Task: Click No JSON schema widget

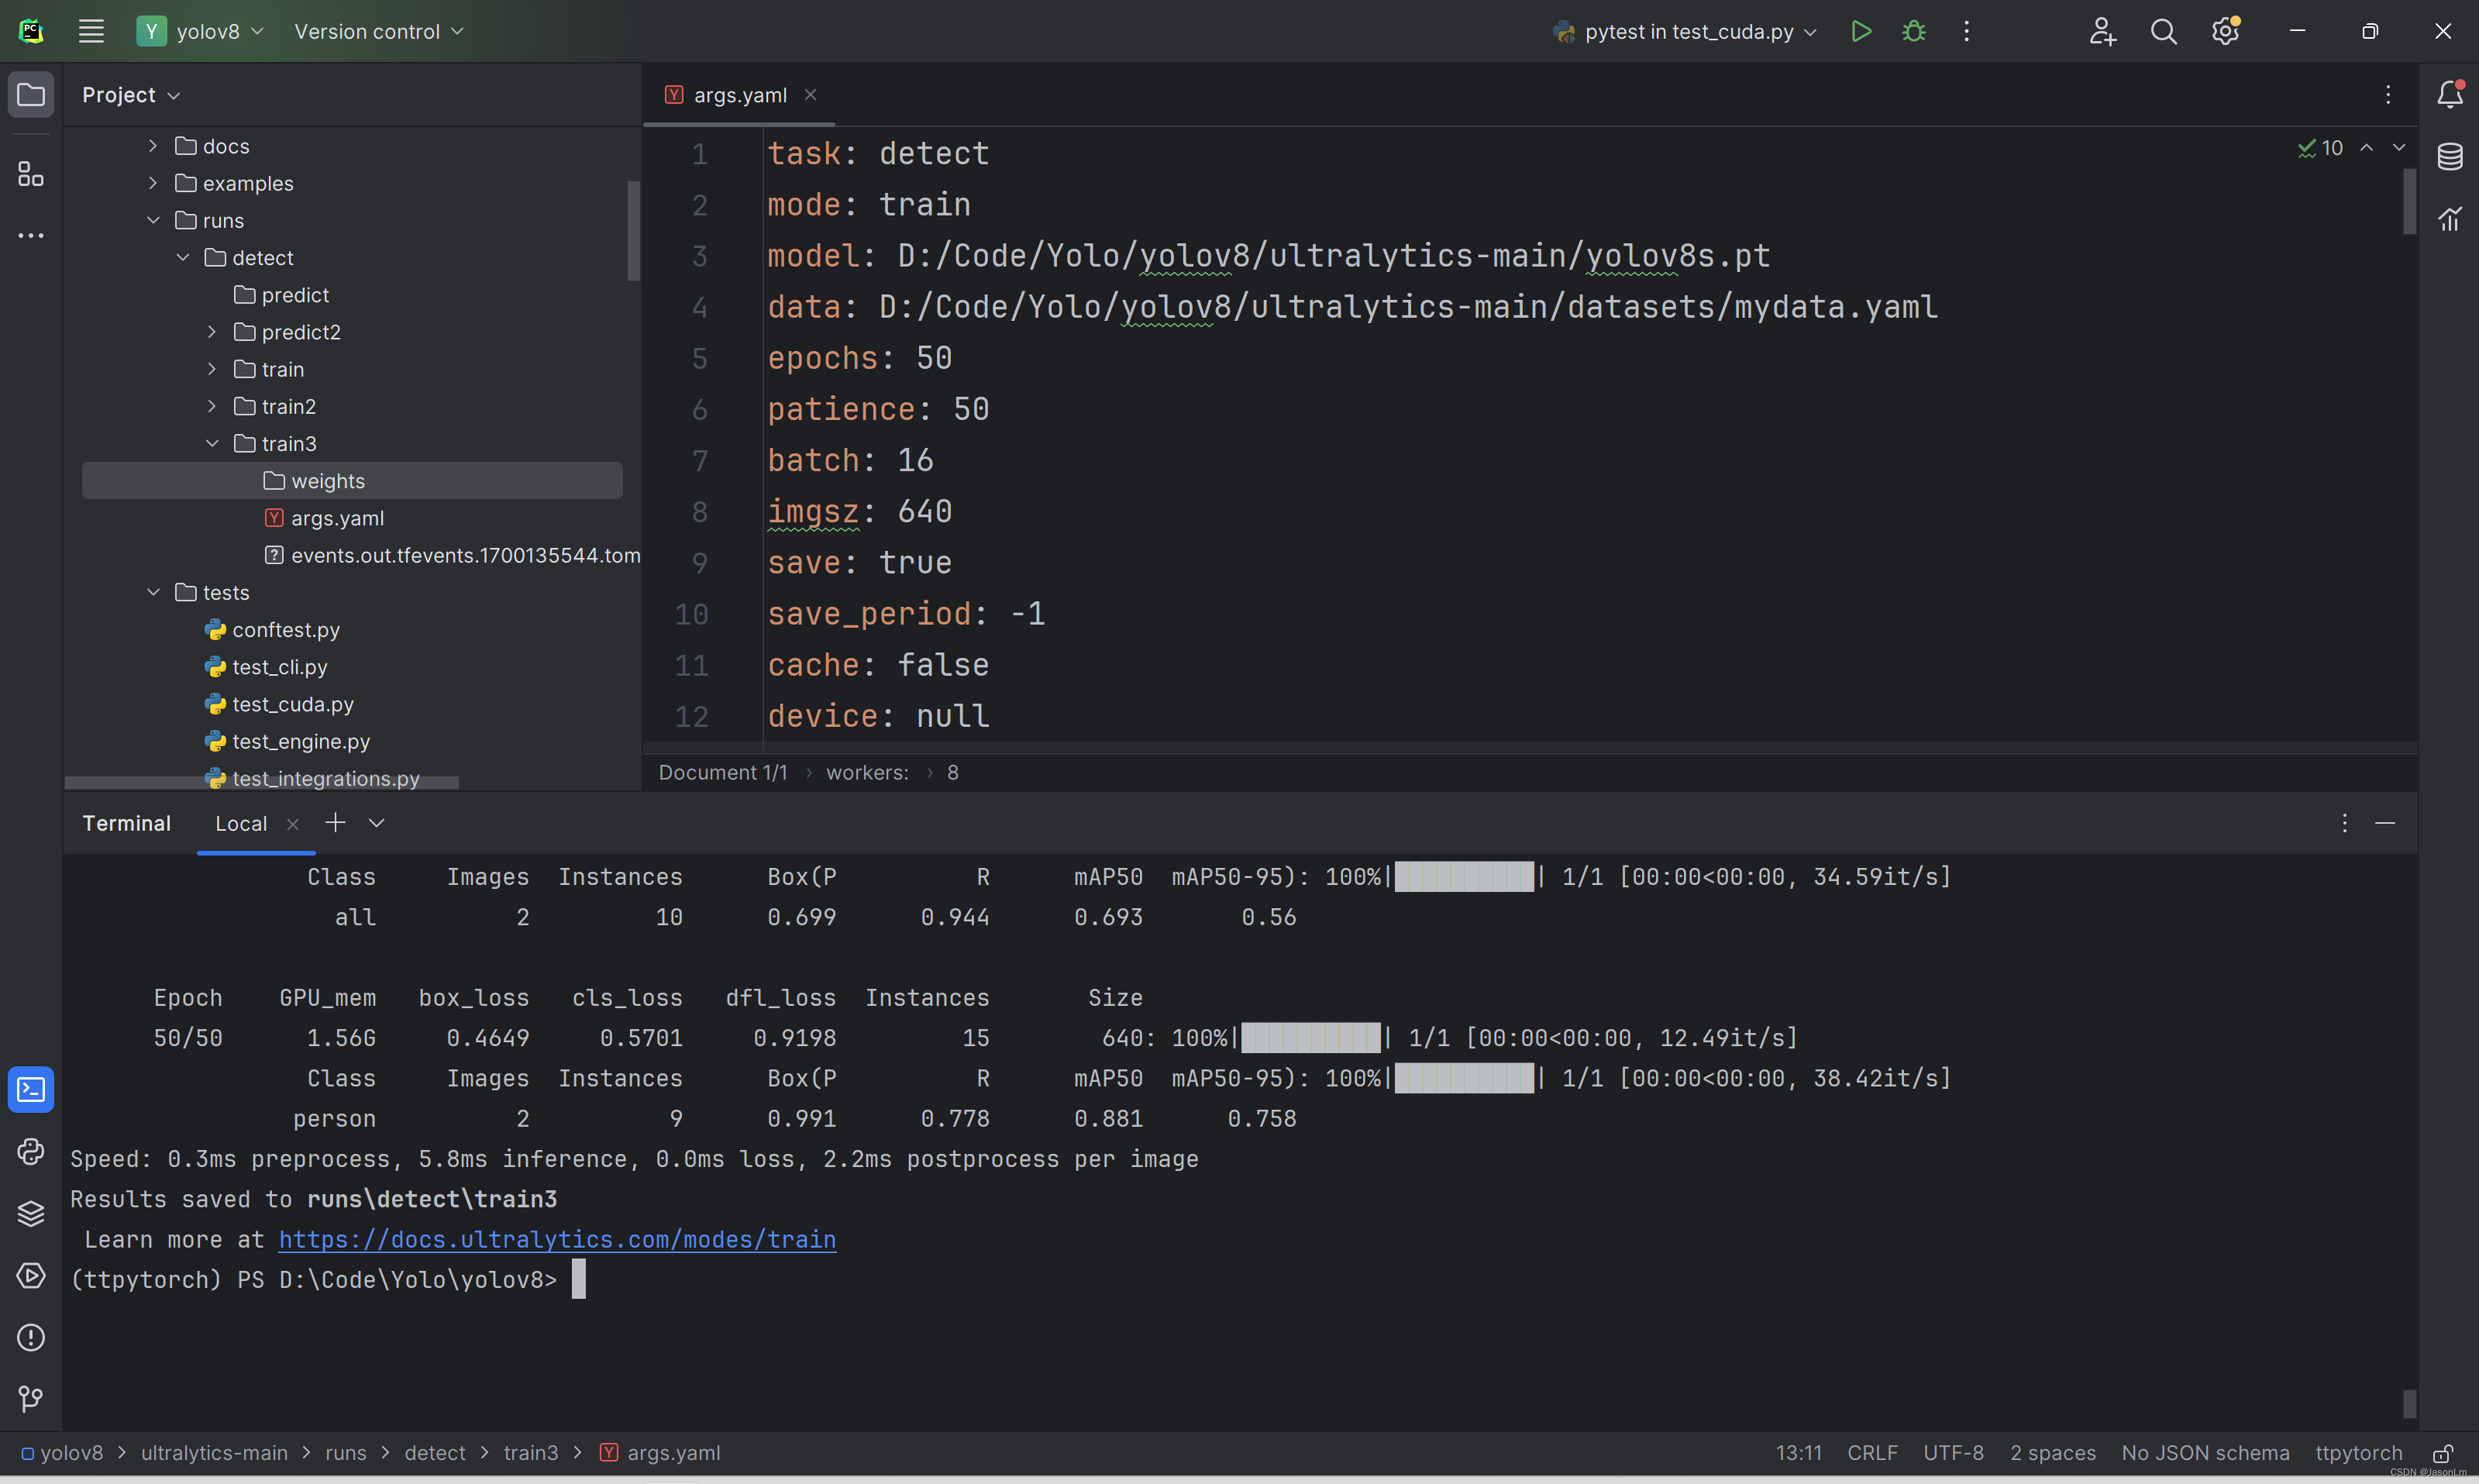Action: point(2205,1453)
